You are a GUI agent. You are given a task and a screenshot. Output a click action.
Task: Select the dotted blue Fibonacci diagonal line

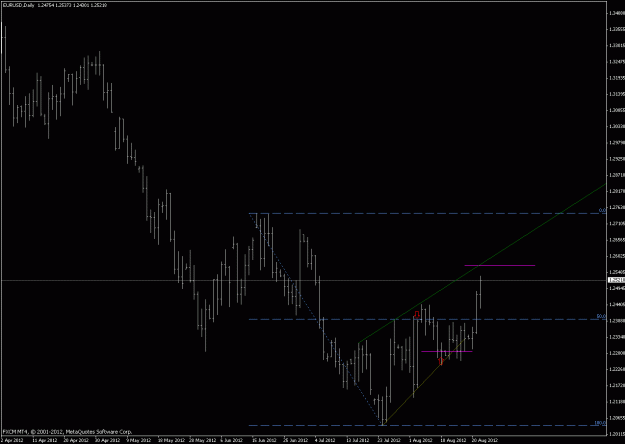pyautogui.click(x=316, y=319)
